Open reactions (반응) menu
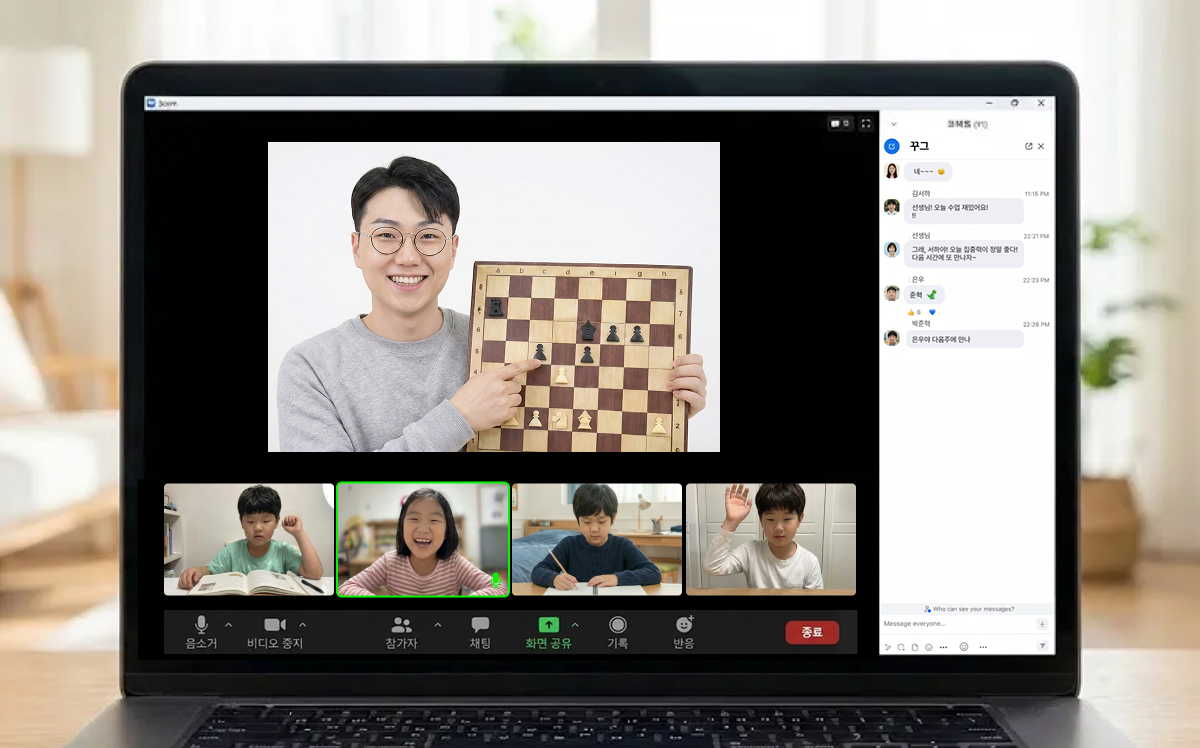Viewport: 1200px width, 748px height. [x=684, y=632]
